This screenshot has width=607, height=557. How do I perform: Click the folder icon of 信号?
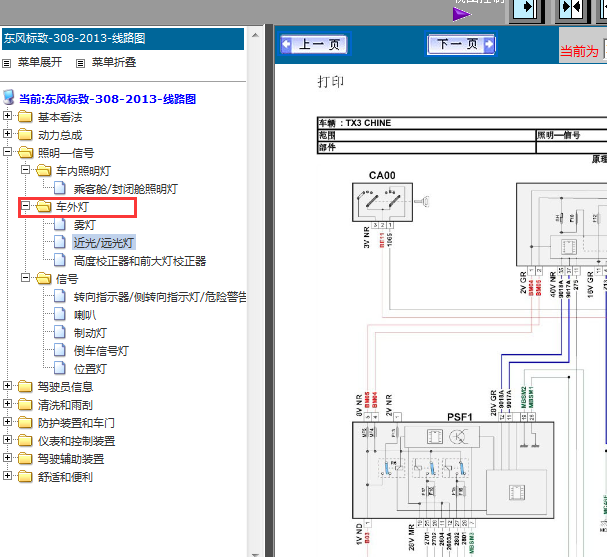[44, 278]
